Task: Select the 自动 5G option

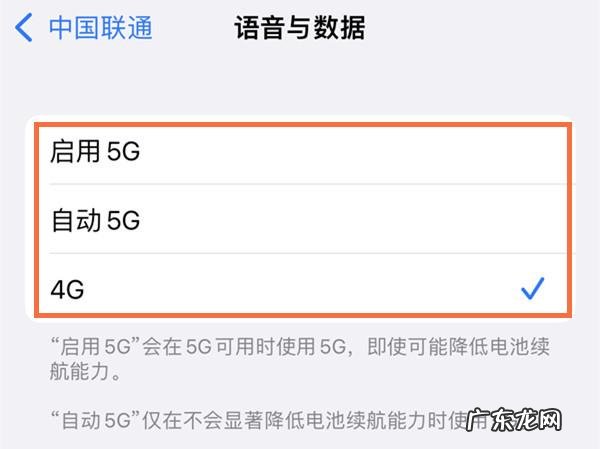Action: pos(95,221)
